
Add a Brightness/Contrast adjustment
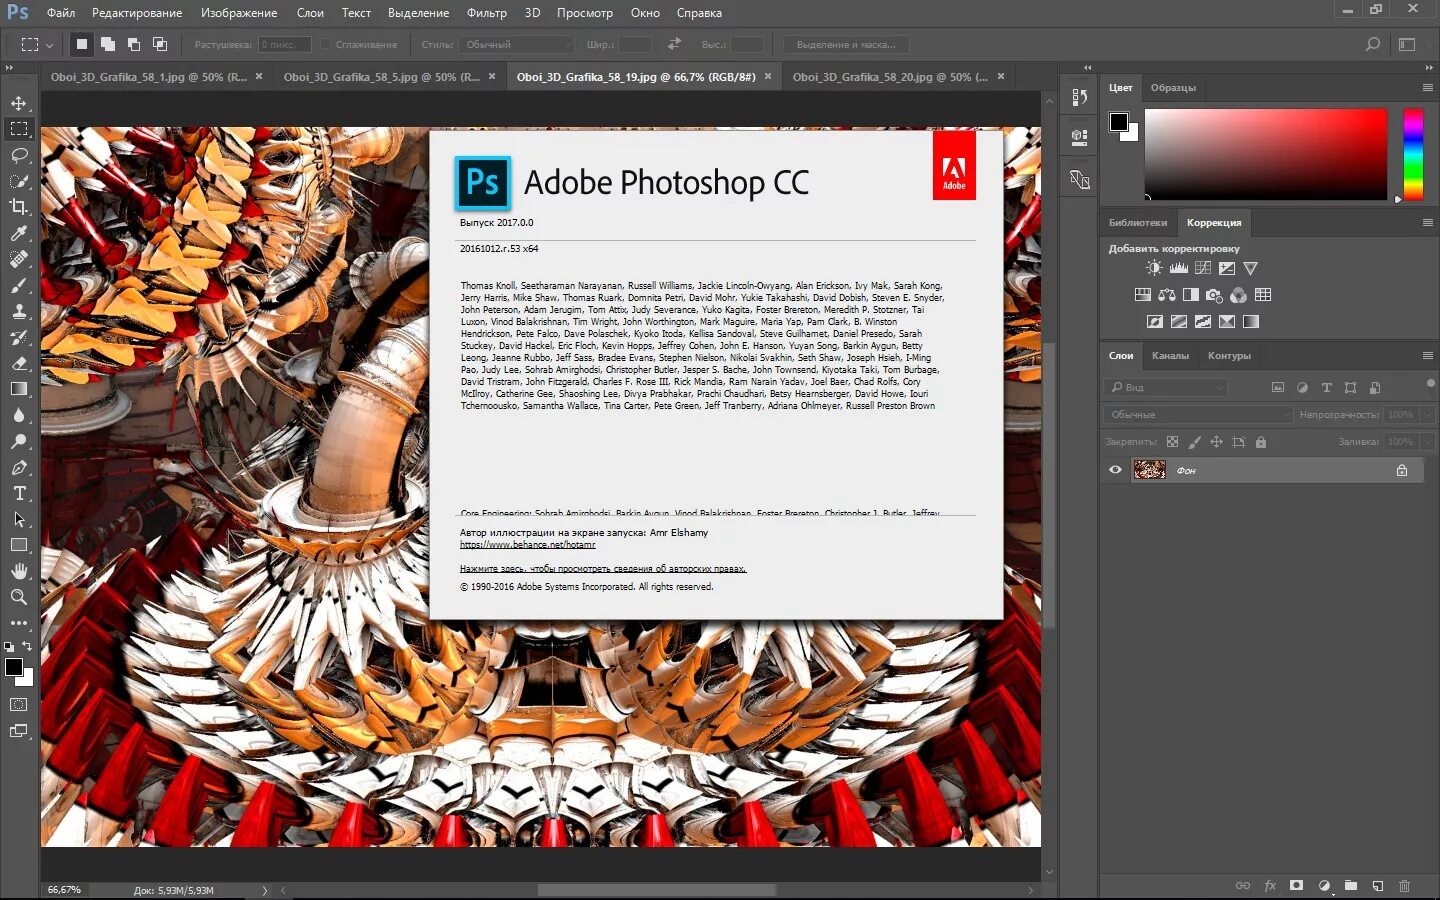pyautogui.click(x=1154, y=268)
